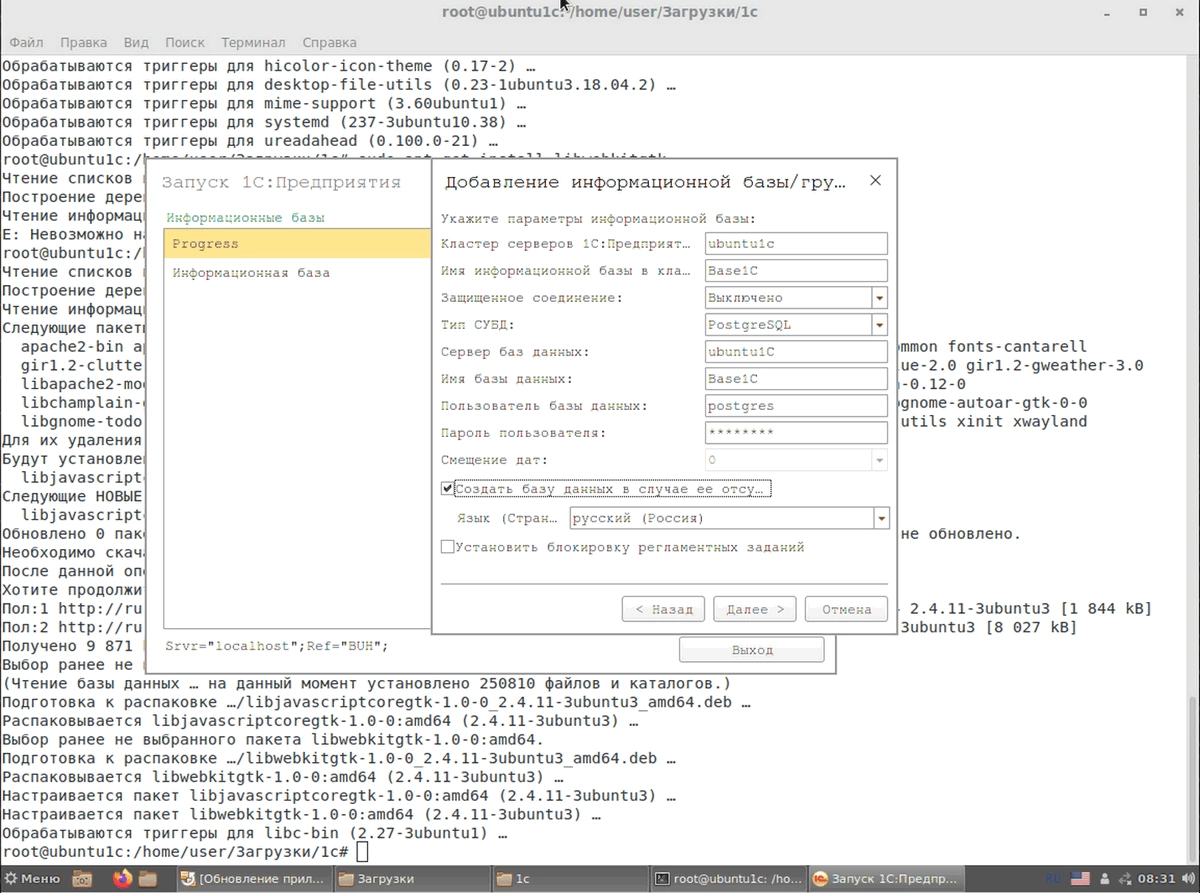Image resolution: width=1200 pixels, height=893 pixels.
Task: Click the Имя информационной базы в кластере field
Action: [x=796, y=270]
